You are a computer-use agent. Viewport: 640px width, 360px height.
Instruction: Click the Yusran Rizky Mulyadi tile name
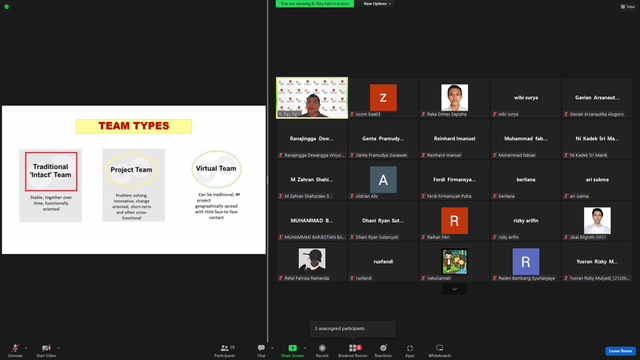(597, 261)
